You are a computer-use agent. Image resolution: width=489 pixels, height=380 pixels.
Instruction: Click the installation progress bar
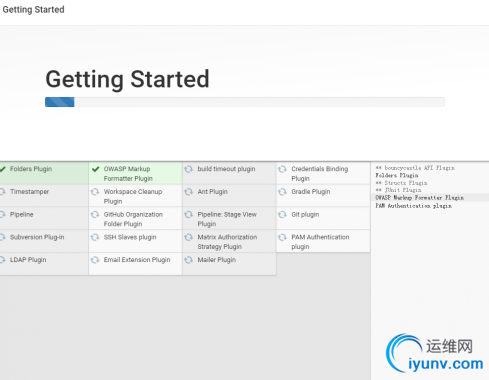coord(245,102)
